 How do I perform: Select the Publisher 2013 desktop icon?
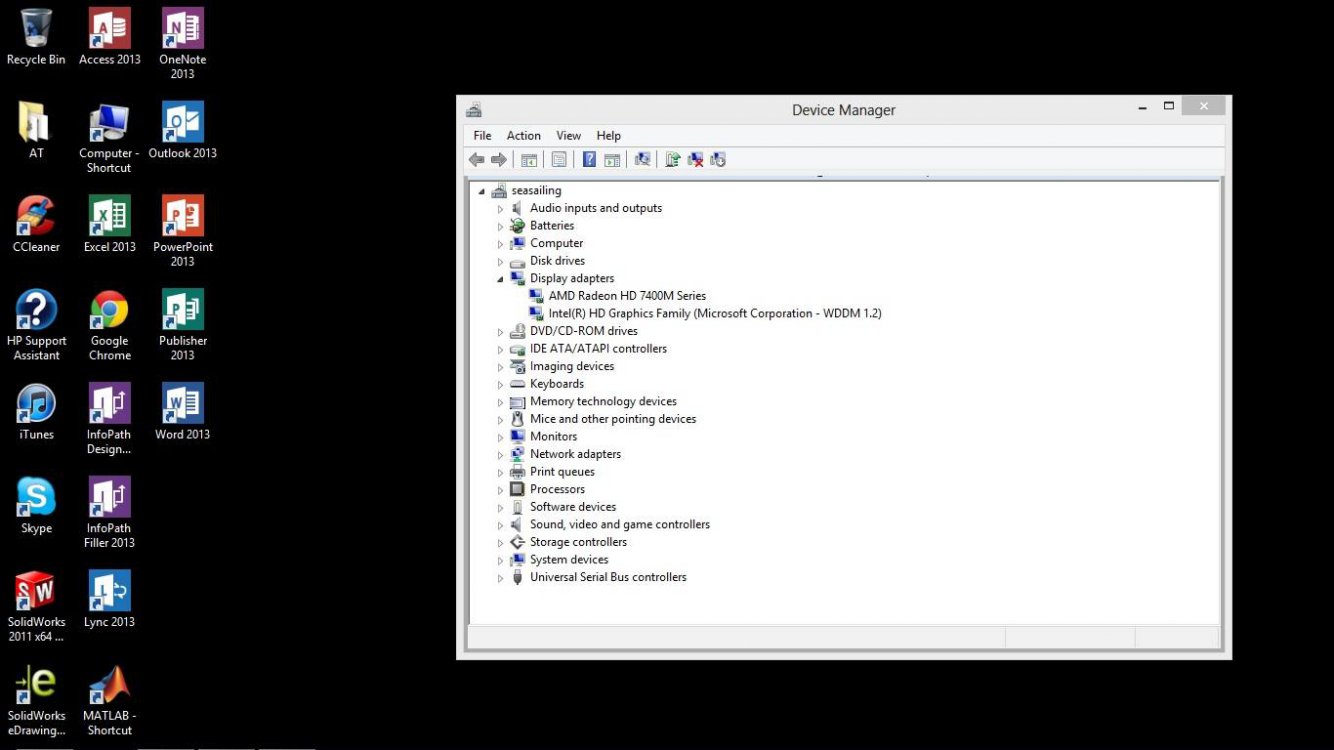tap(182, 326)
